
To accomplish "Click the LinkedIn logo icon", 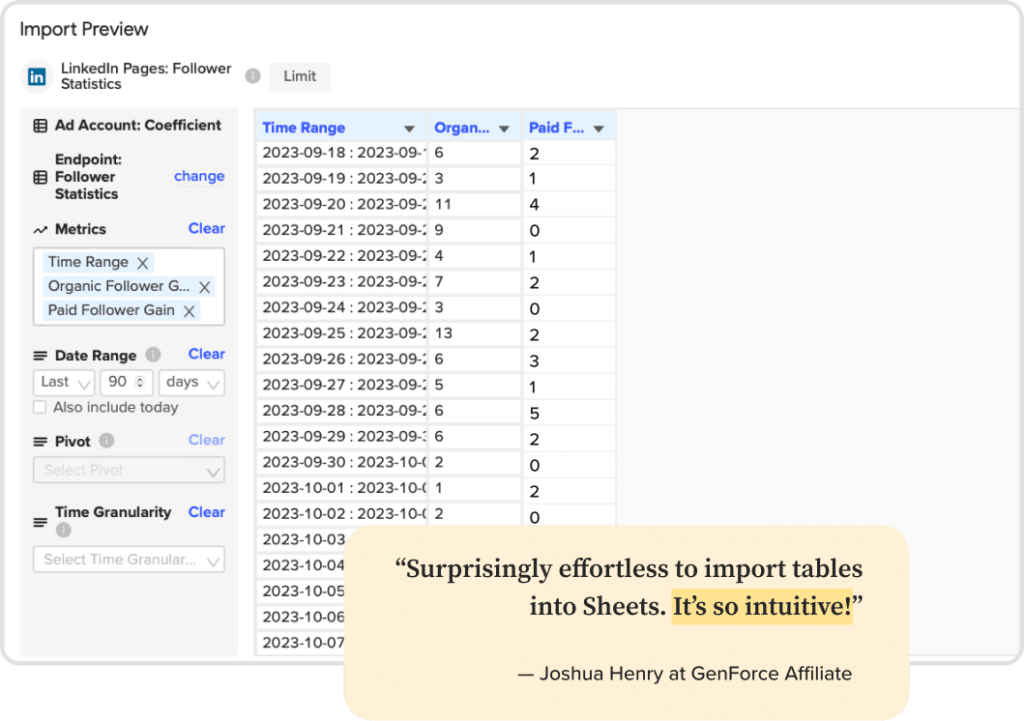I will point(37,77).
